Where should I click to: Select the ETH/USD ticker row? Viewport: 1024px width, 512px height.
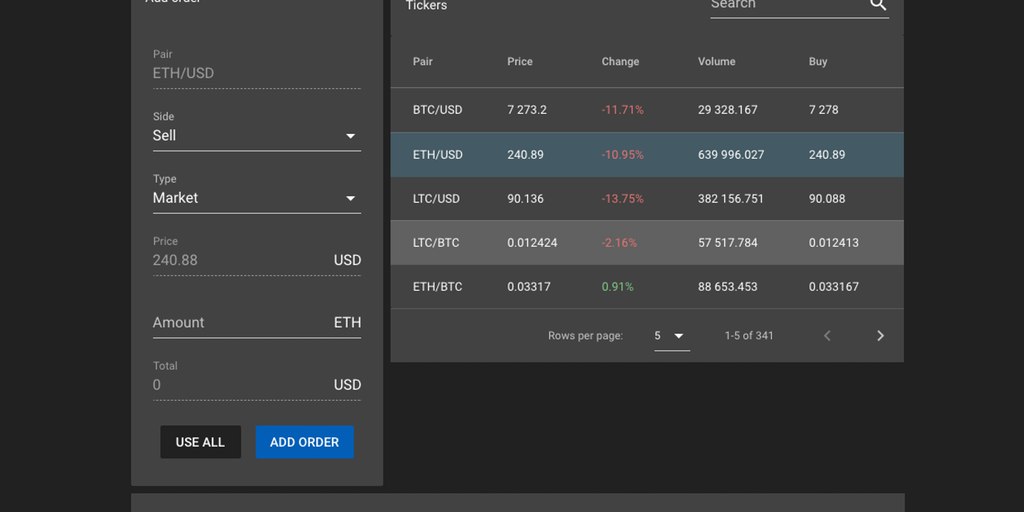point(647,155)
